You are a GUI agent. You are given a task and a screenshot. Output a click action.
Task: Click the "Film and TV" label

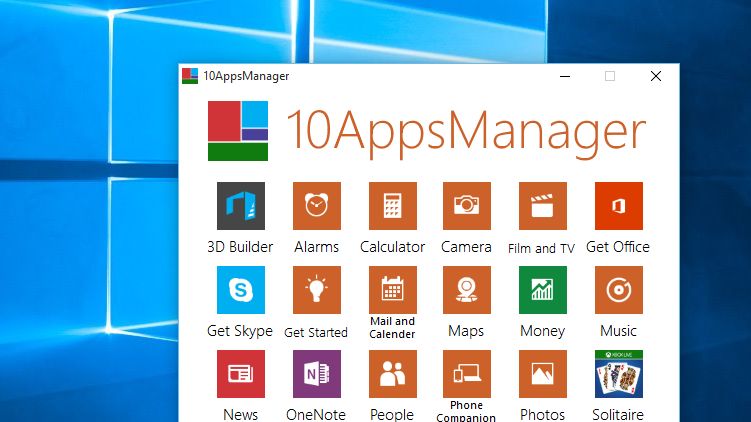[x=541, y=248]
